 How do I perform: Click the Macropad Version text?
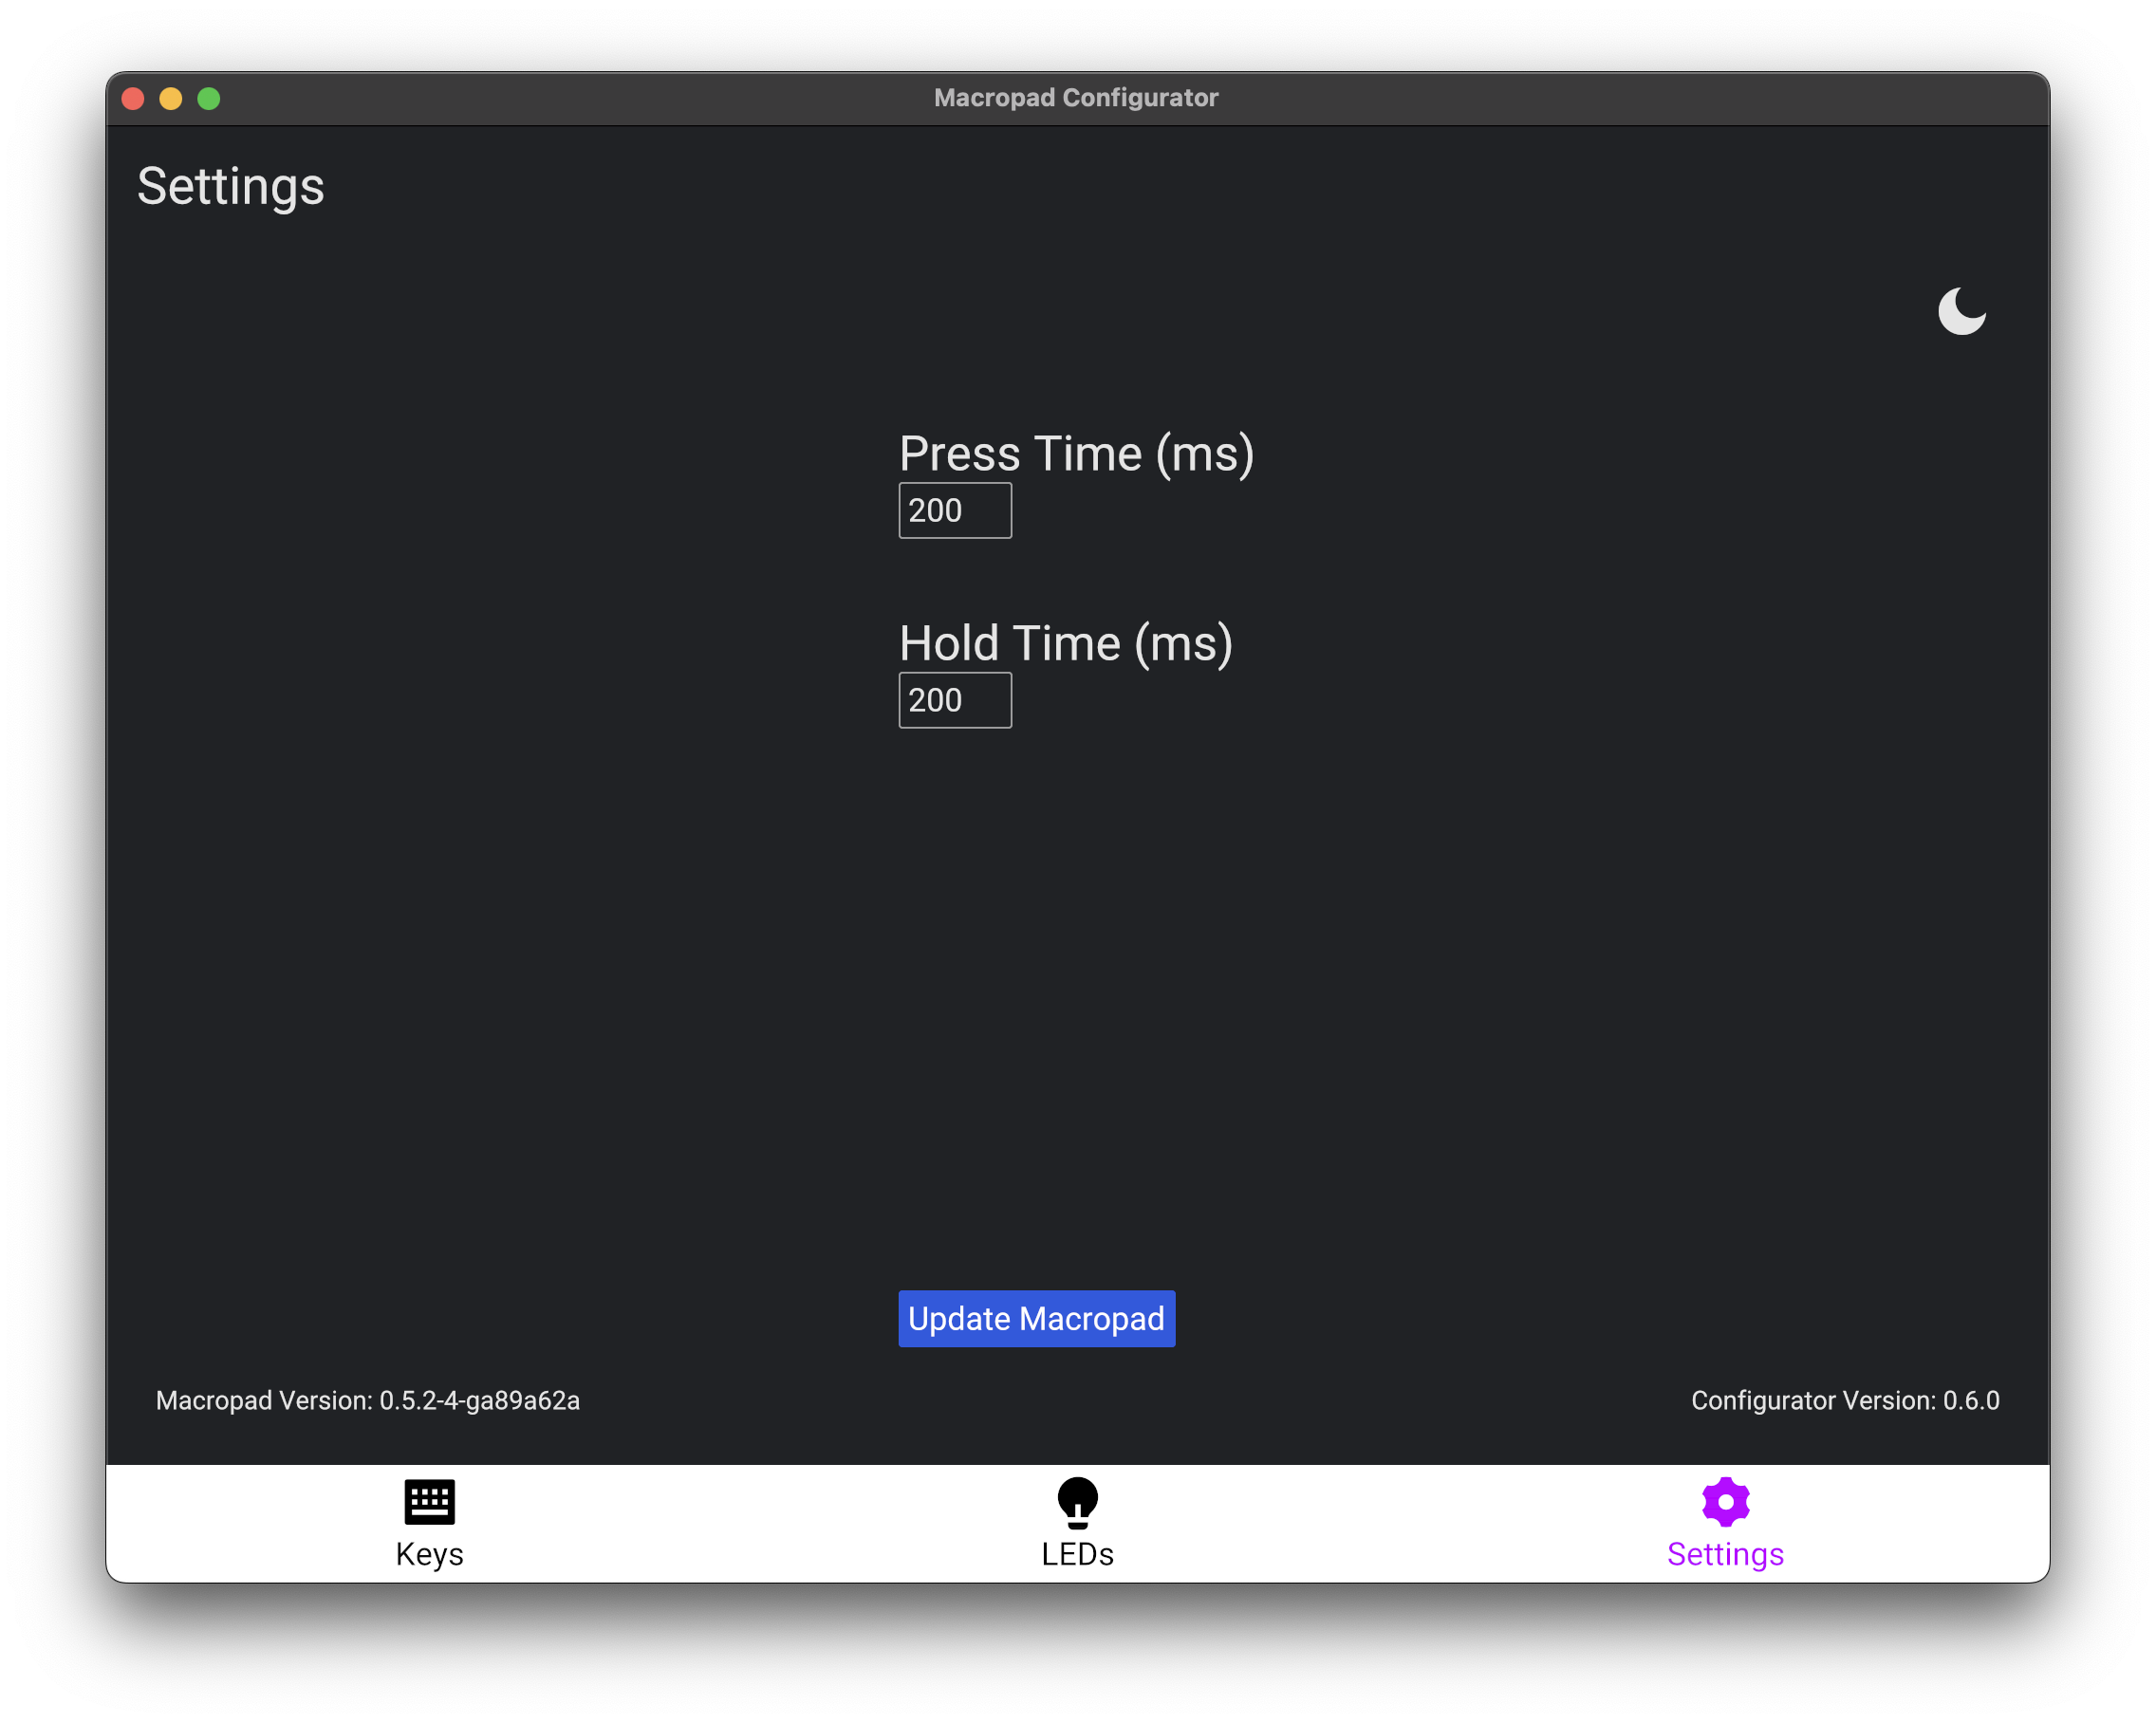tap(367, 1400)
